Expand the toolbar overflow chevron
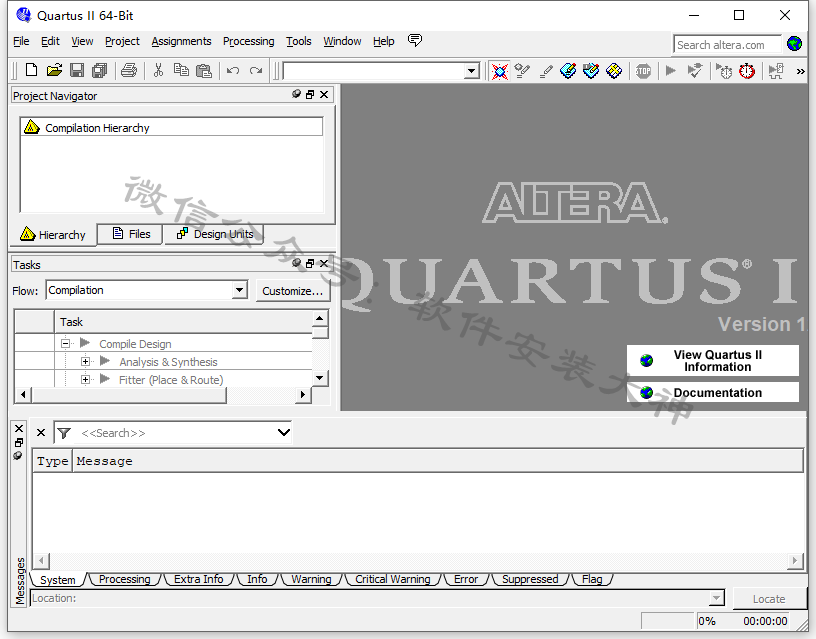 click(x=800, y=71)
